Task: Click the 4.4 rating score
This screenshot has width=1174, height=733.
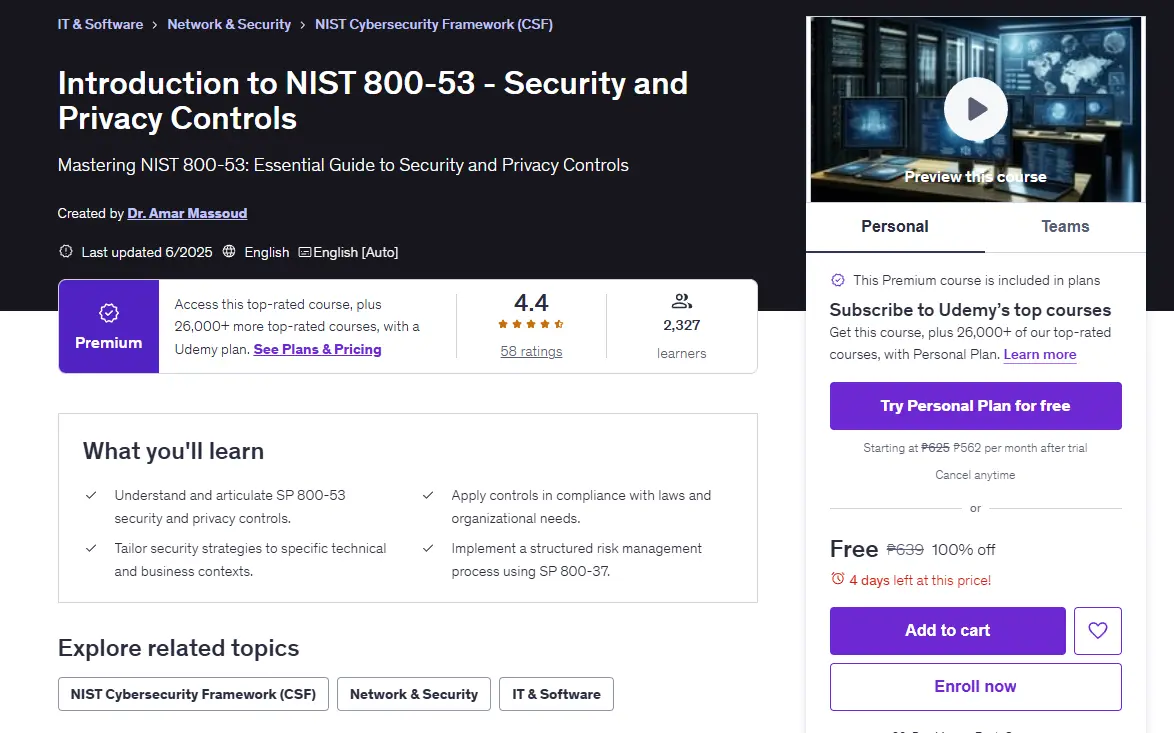Action: click(x=531, y=302)
